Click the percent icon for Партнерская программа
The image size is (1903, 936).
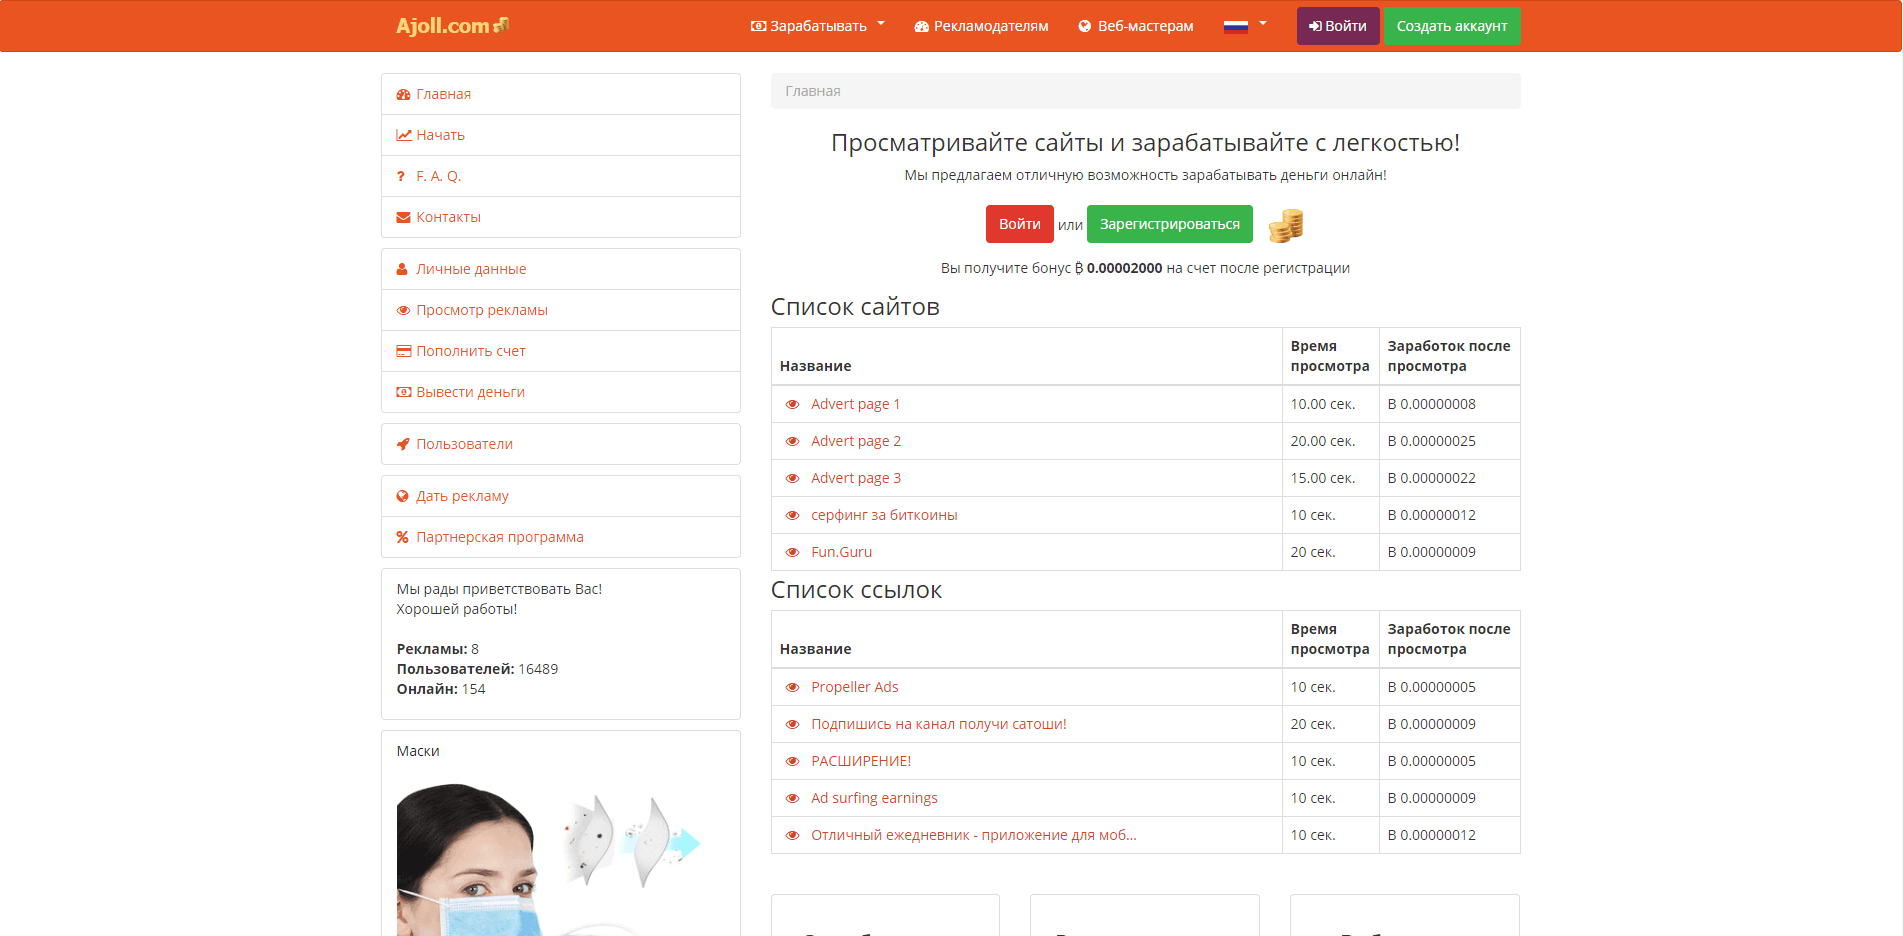tap(403, 537)
